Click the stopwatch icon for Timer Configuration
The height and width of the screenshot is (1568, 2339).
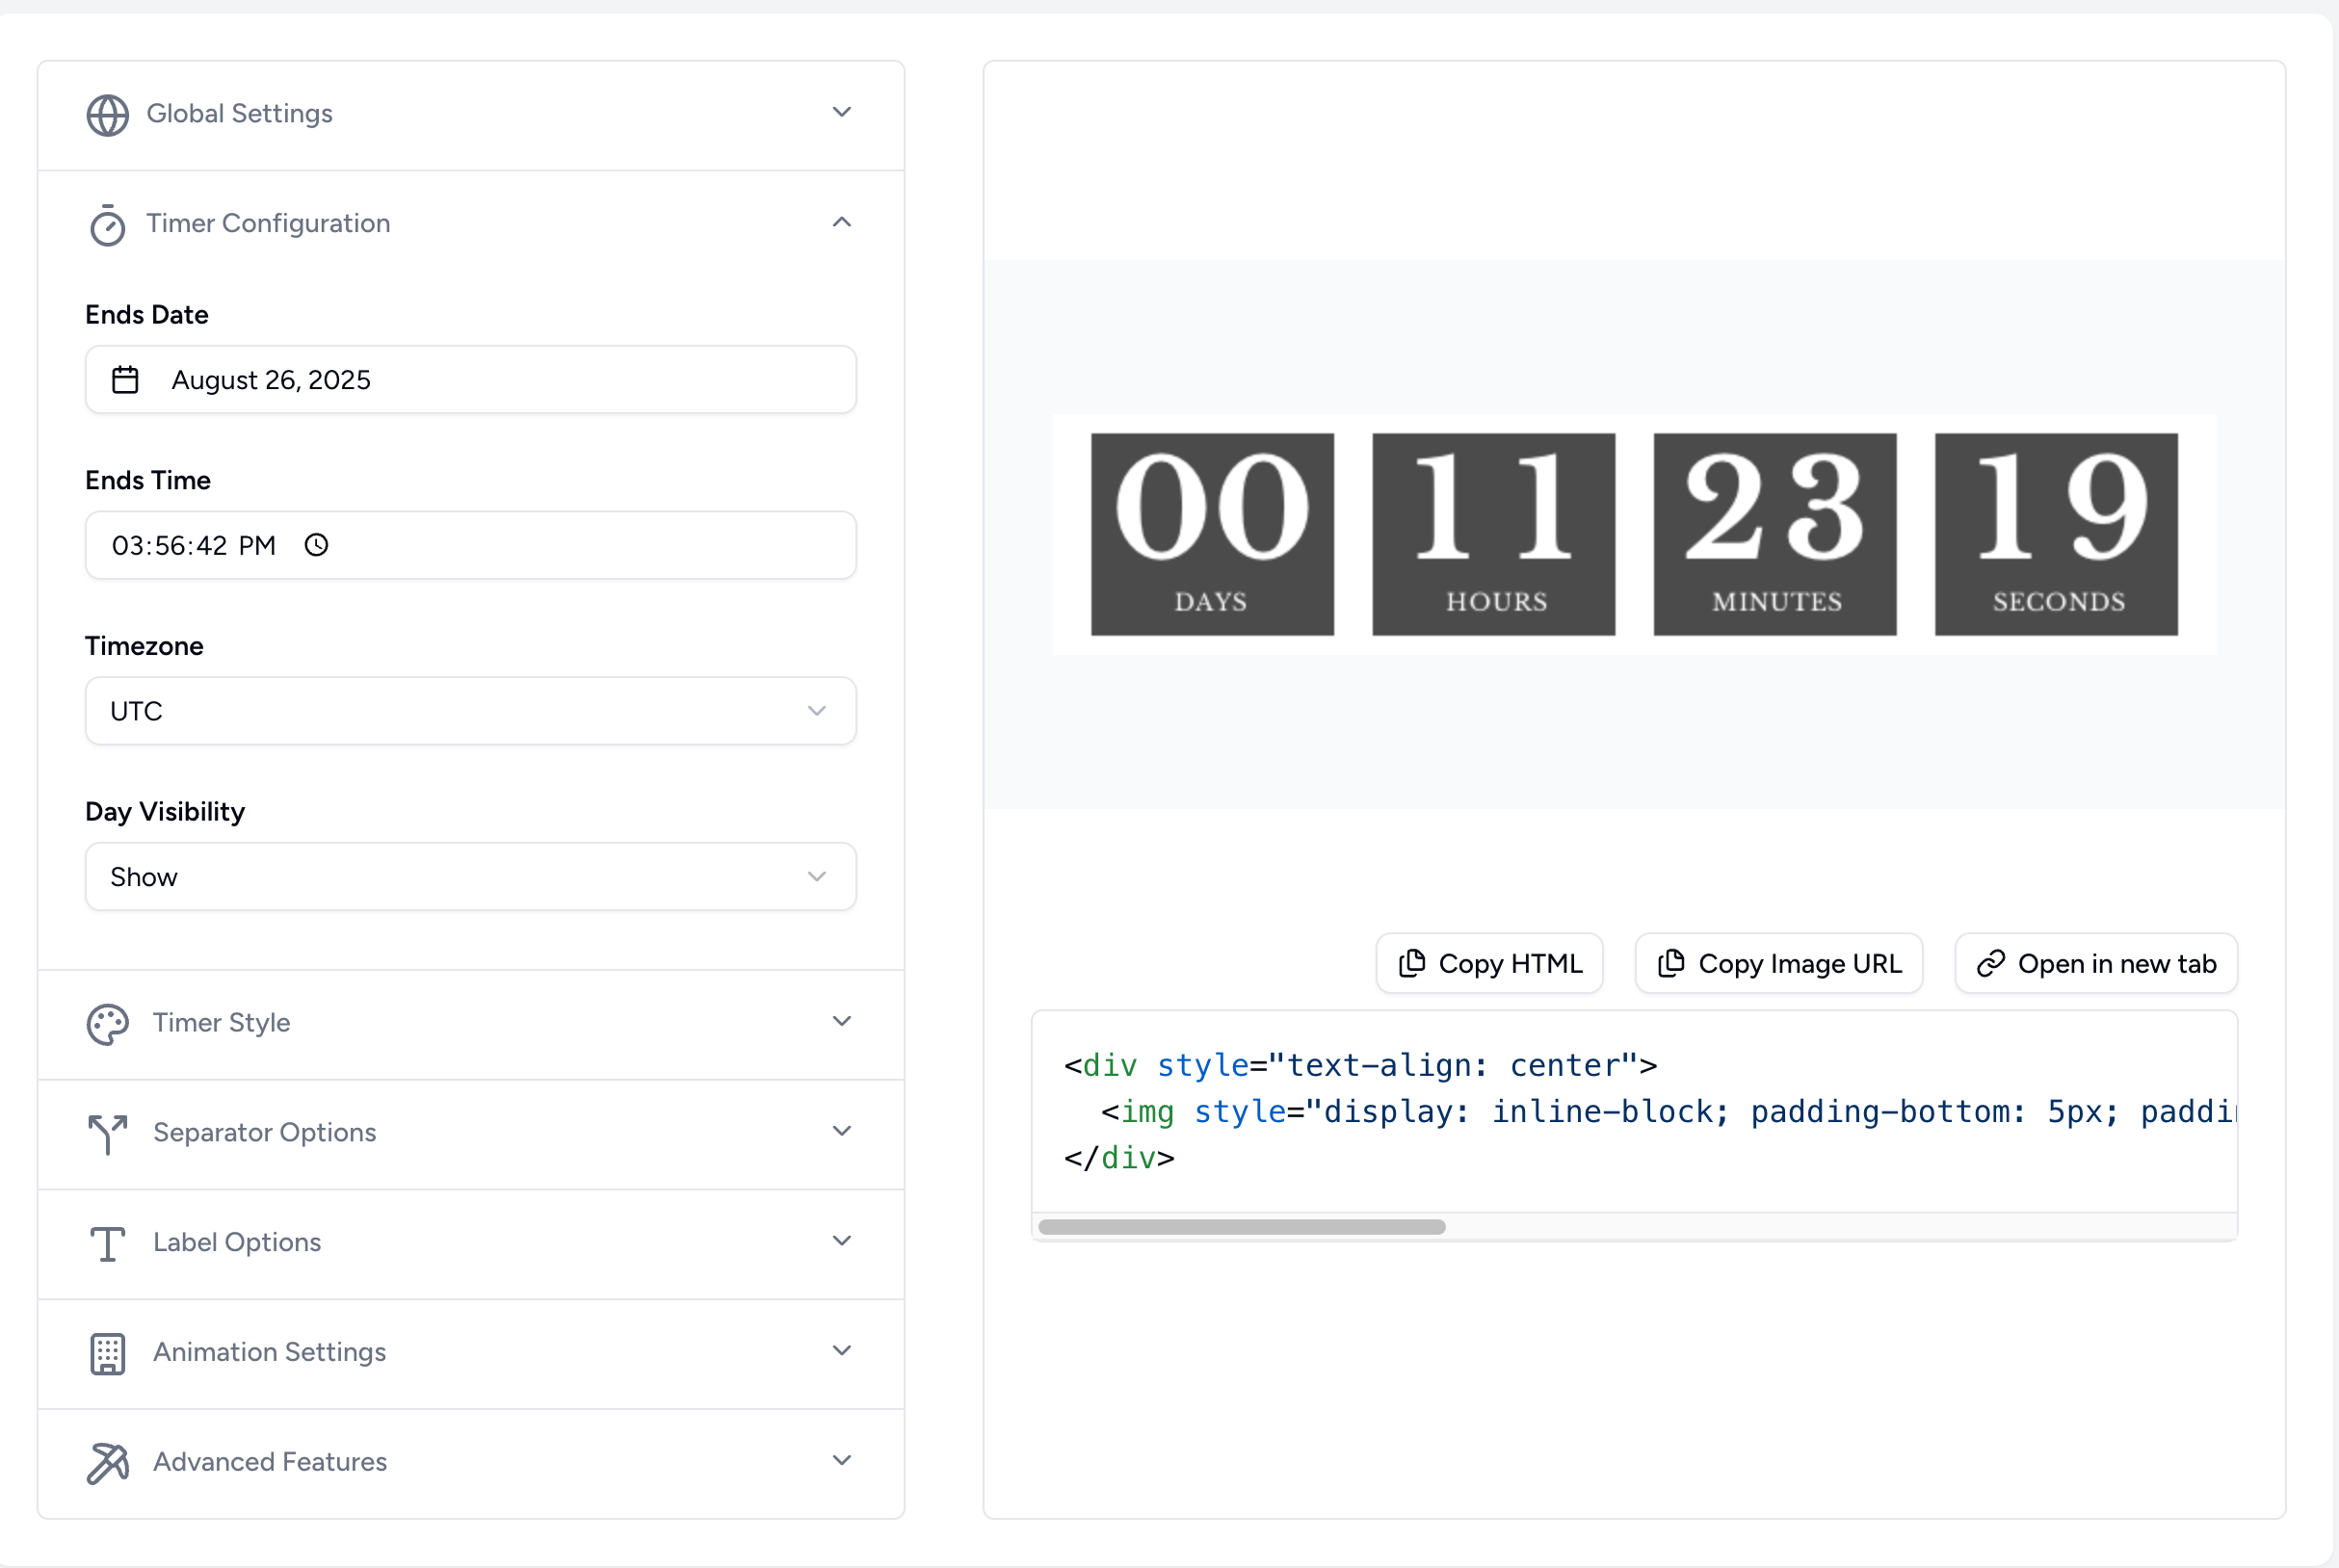coord(107,224)
